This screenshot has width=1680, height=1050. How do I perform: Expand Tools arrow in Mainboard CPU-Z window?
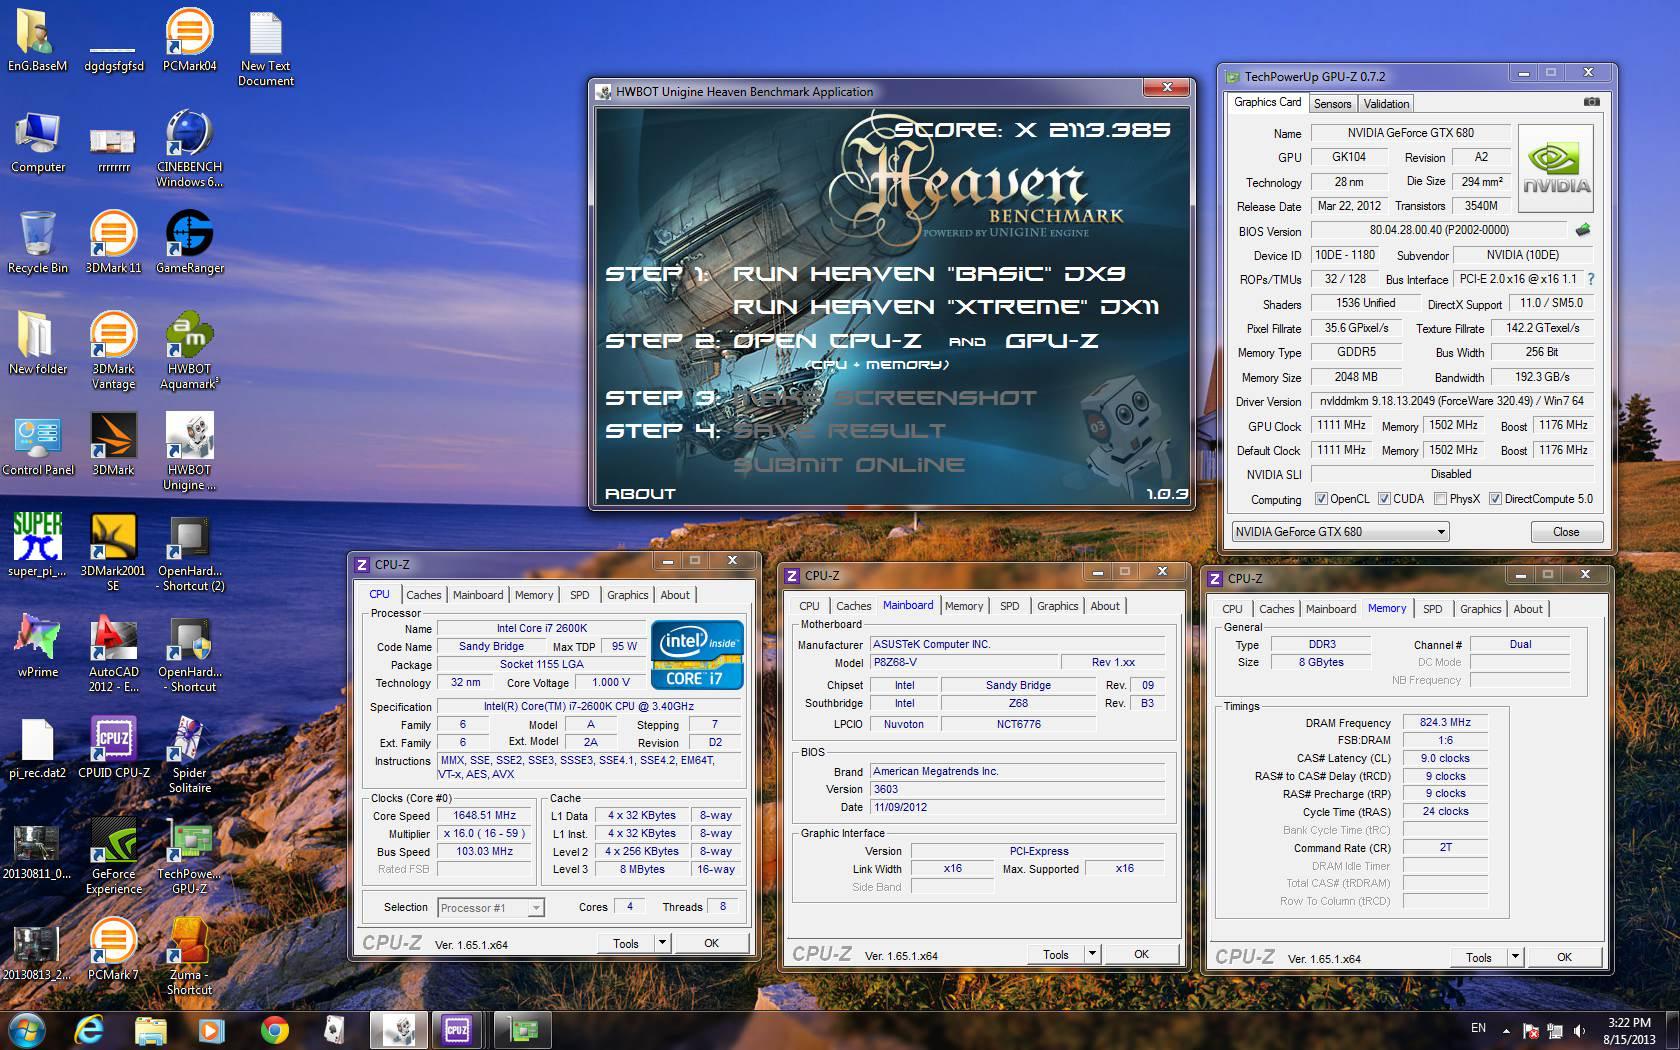1092,954
